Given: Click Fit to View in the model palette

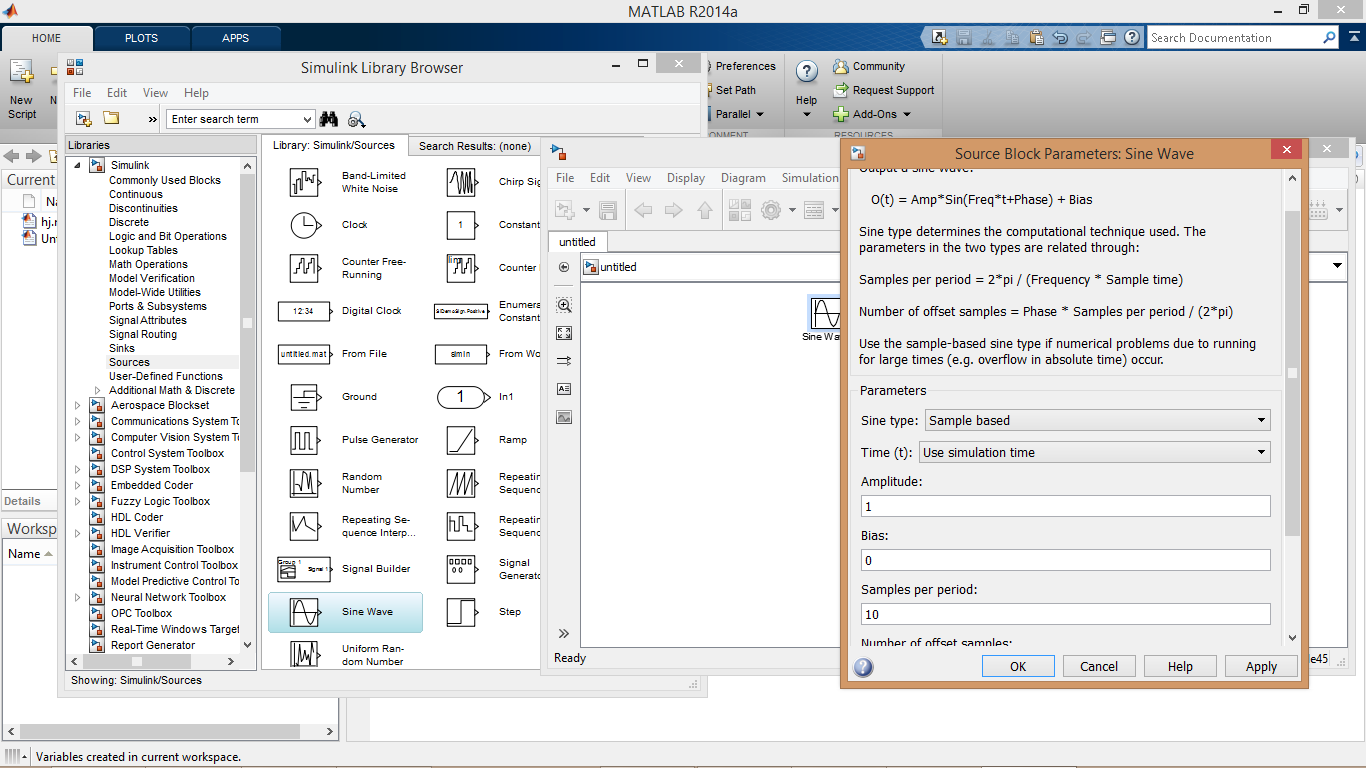Looking at the screenshot, I should [564, 333].
